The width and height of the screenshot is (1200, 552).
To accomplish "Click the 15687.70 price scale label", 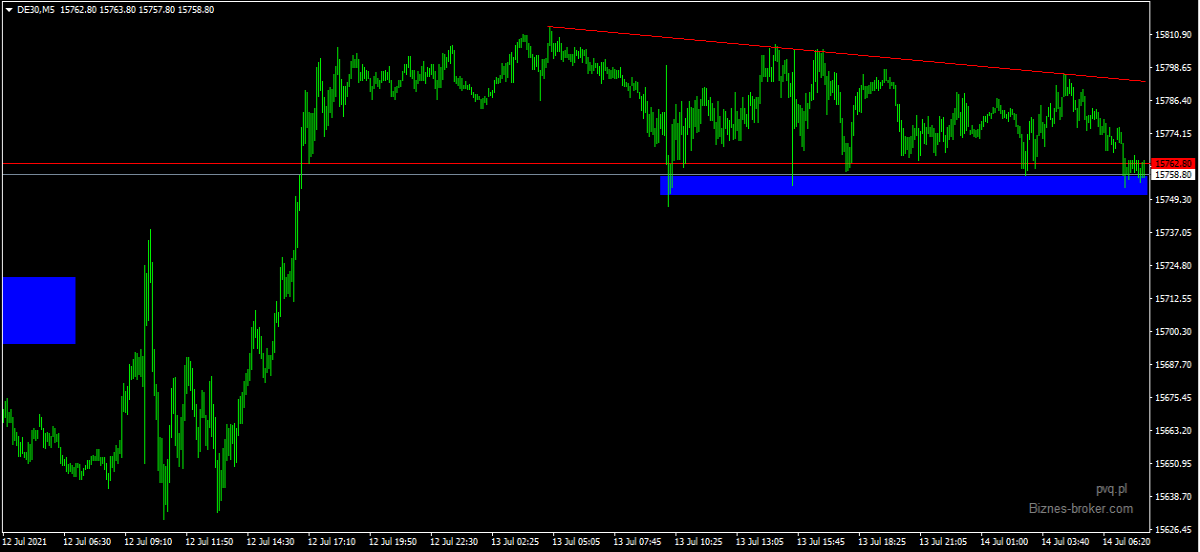I will coord(1173,365).
